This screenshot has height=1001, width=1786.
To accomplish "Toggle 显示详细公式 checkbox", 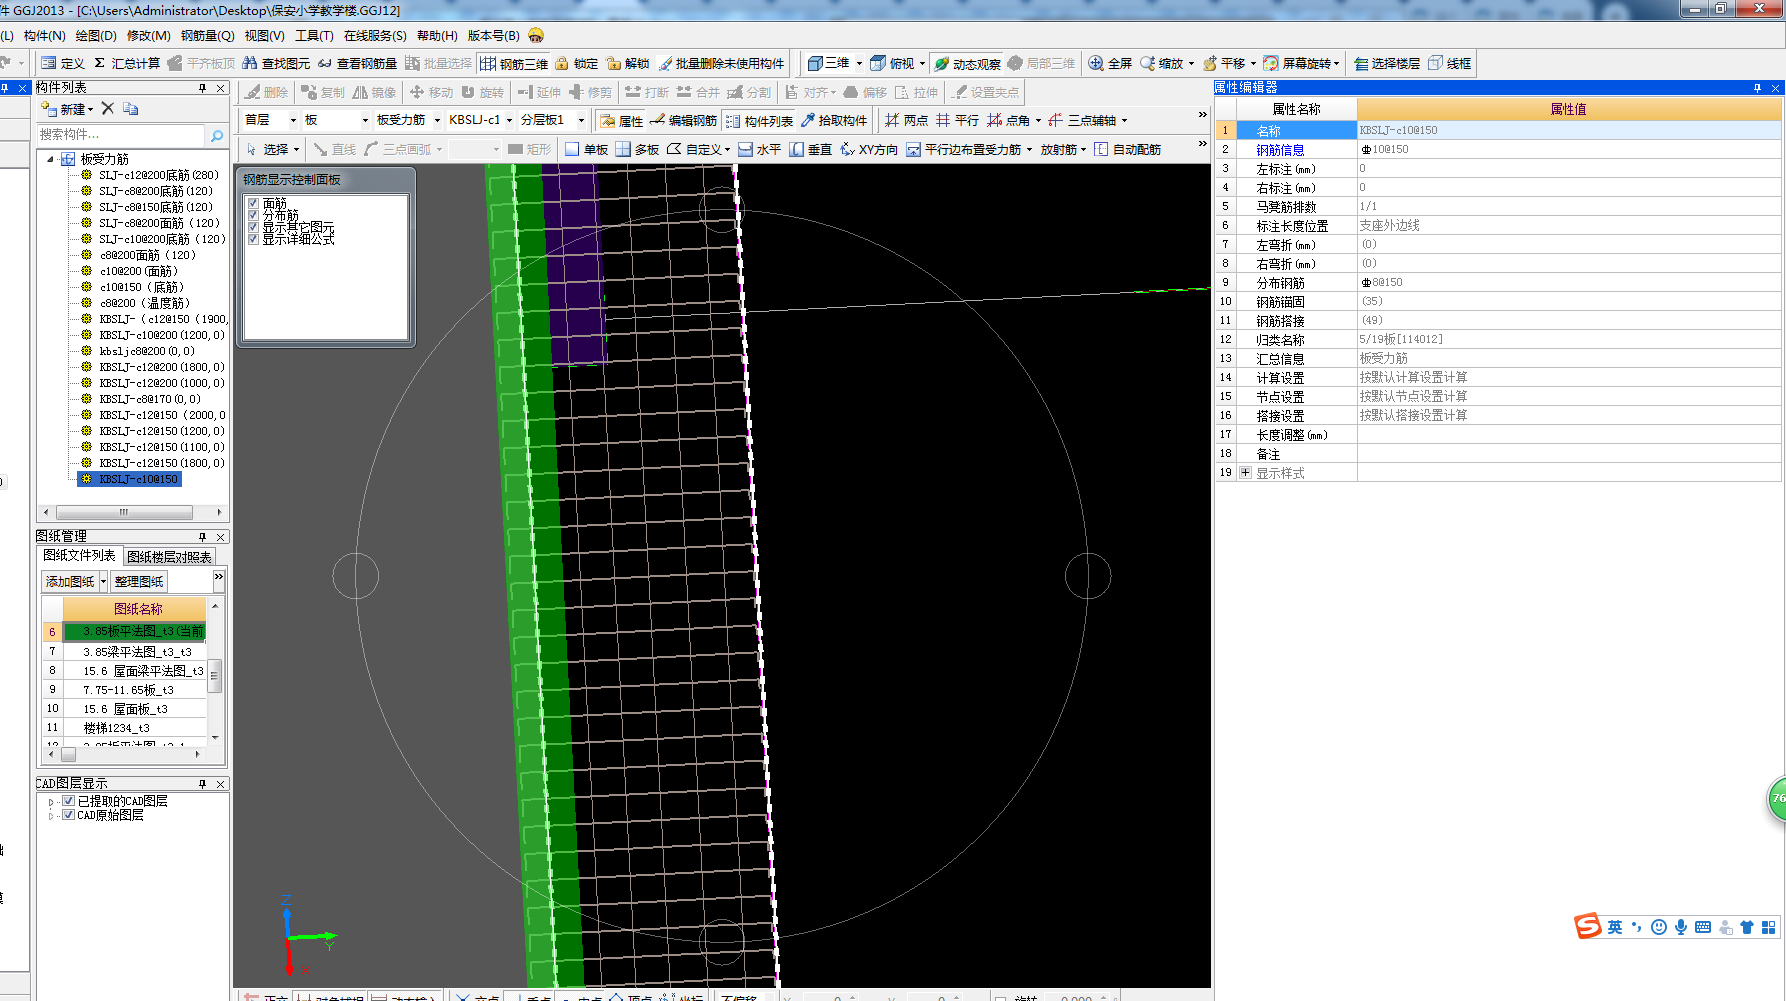I will click(253, 239).
